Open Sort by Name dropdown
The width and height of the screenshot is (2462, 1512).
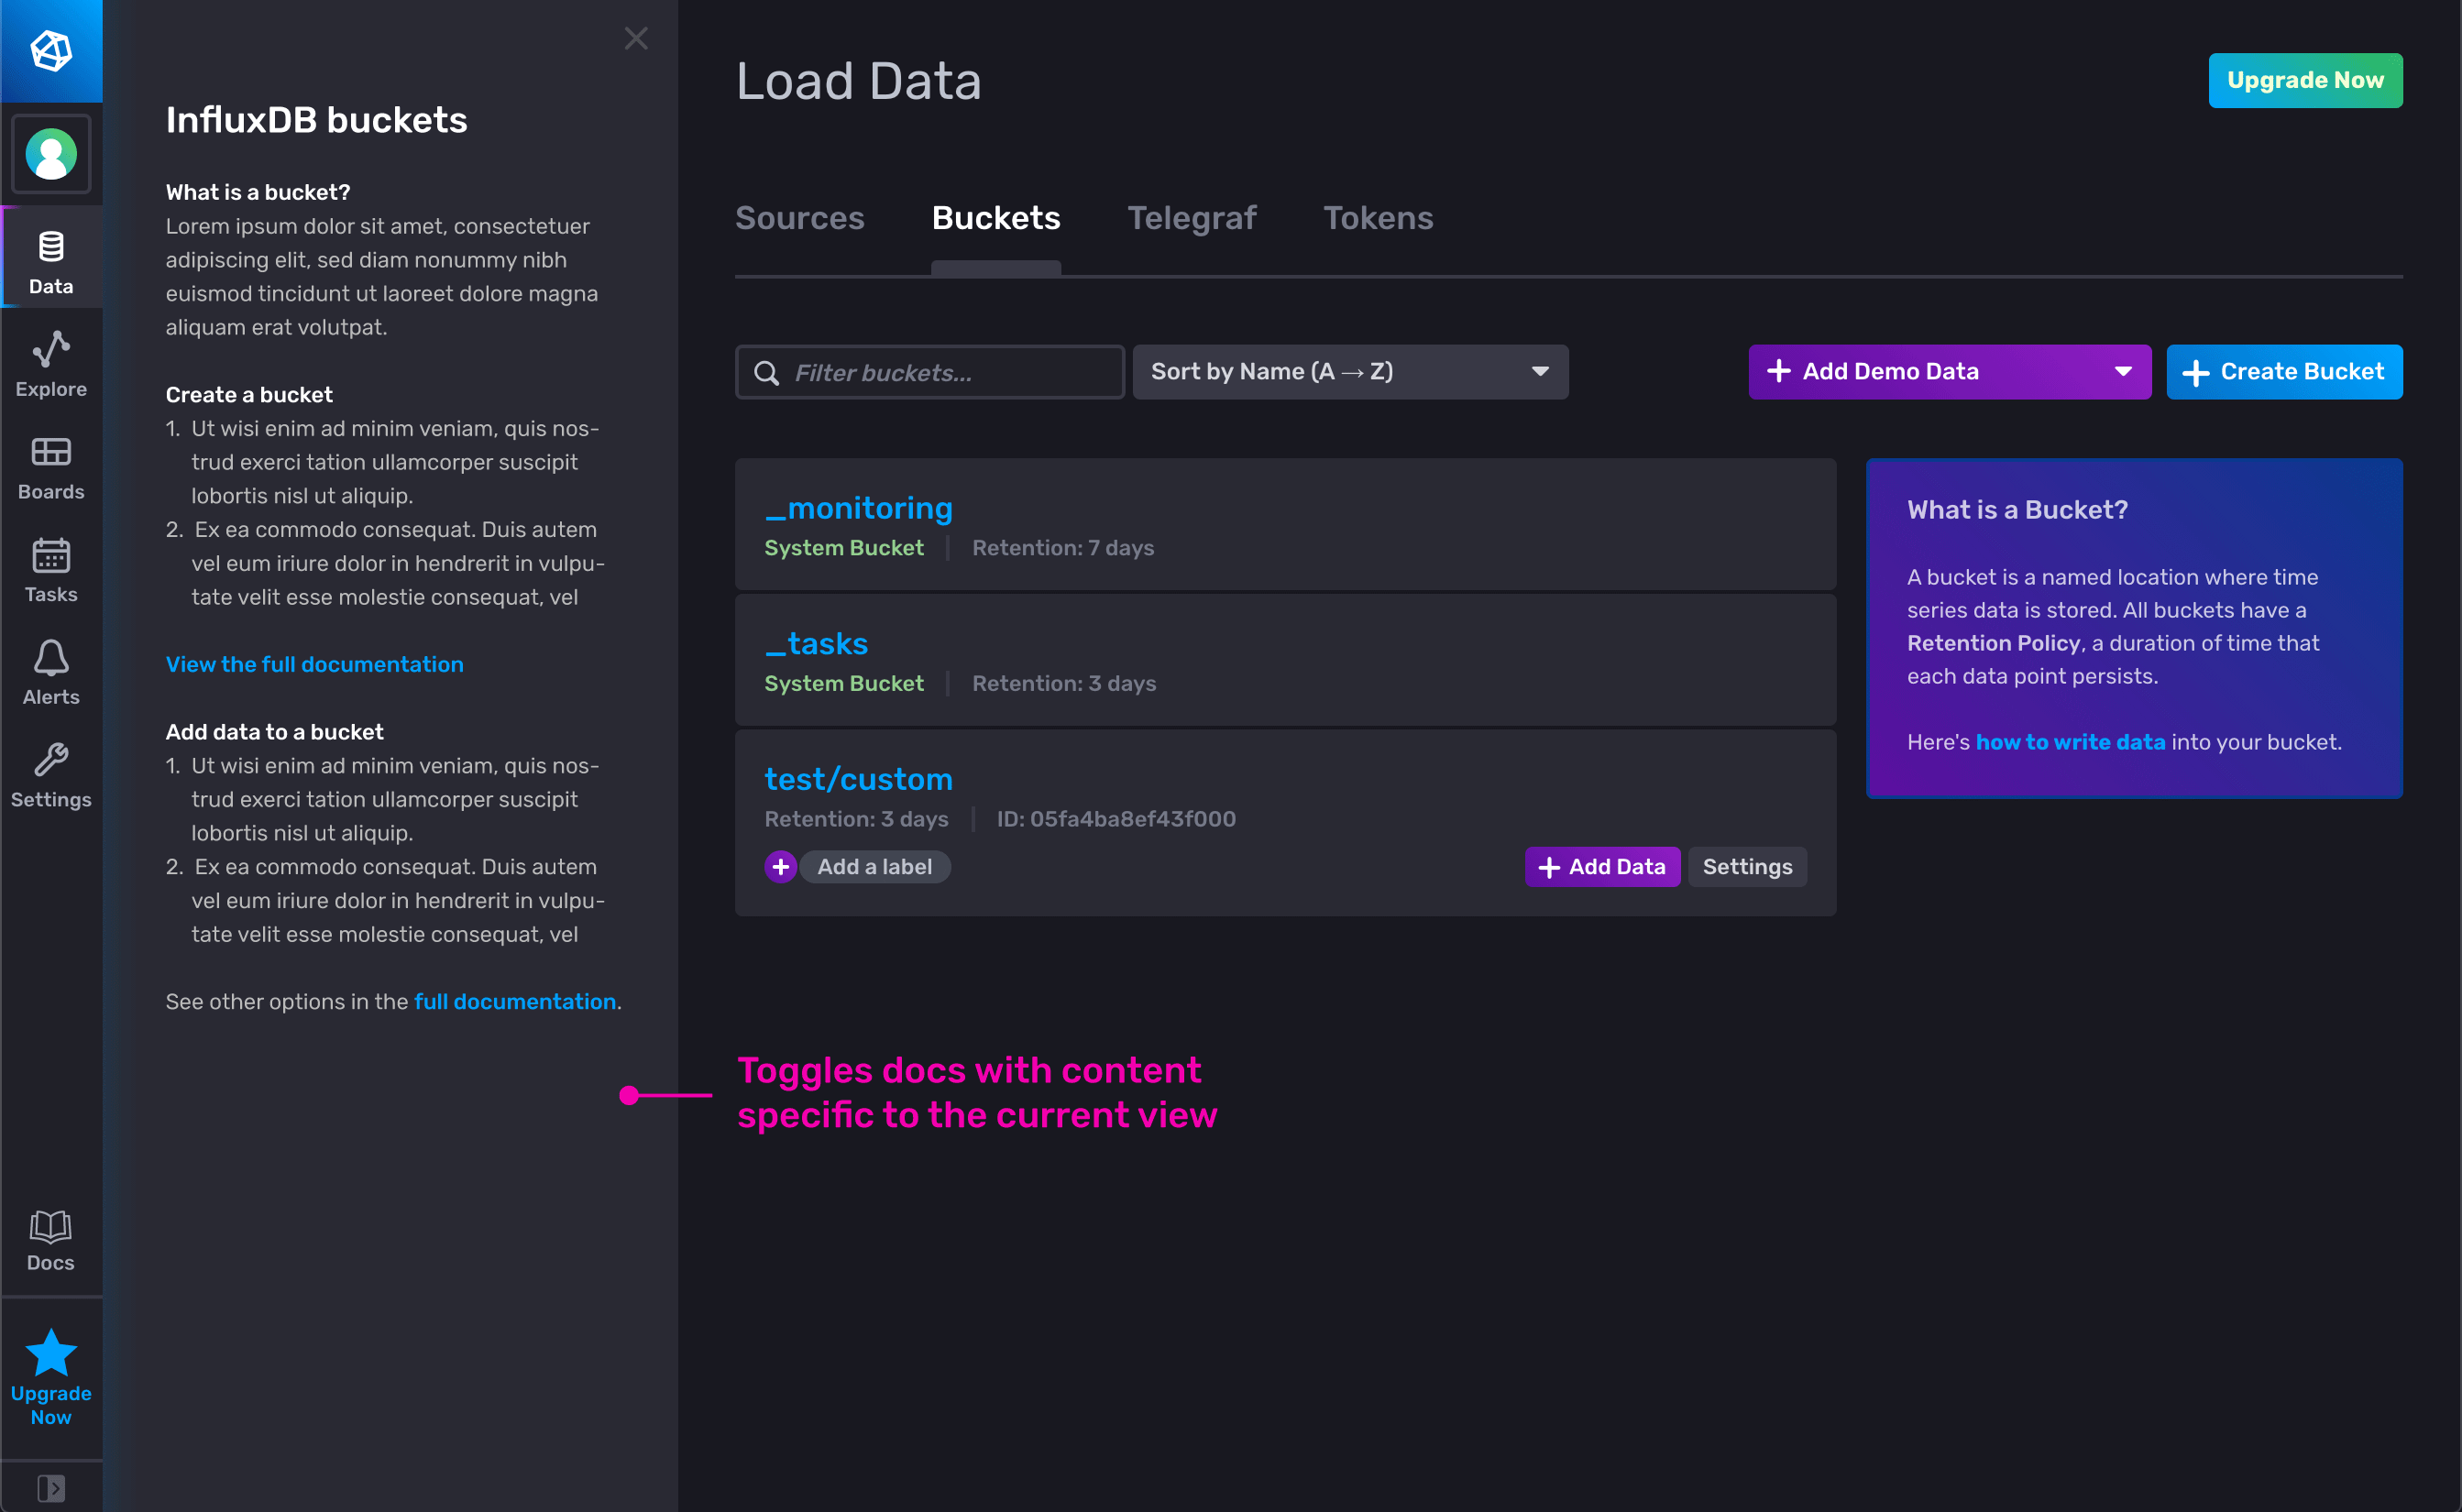1350,372
